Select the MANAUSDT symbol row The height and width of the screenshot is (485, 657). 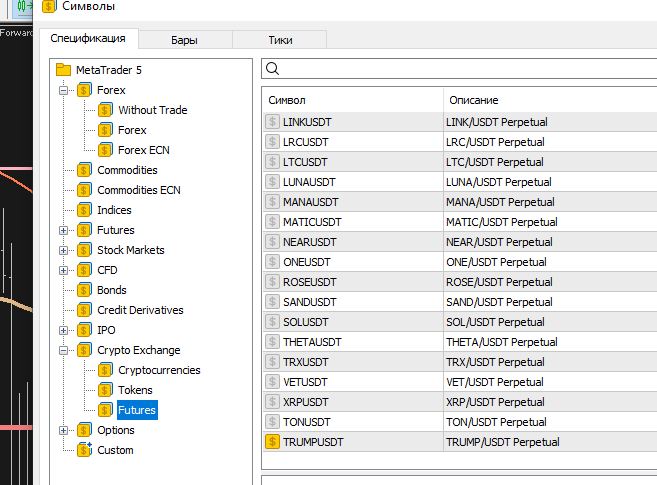[x=460, y=202]
